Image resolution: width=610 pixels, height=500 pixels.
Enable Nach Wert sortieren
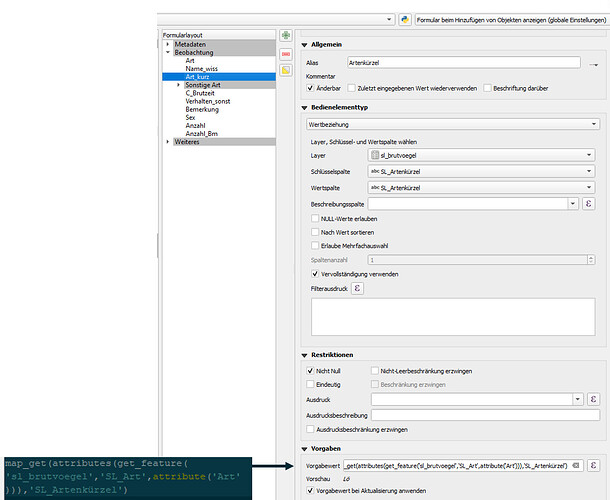point(315,232)
